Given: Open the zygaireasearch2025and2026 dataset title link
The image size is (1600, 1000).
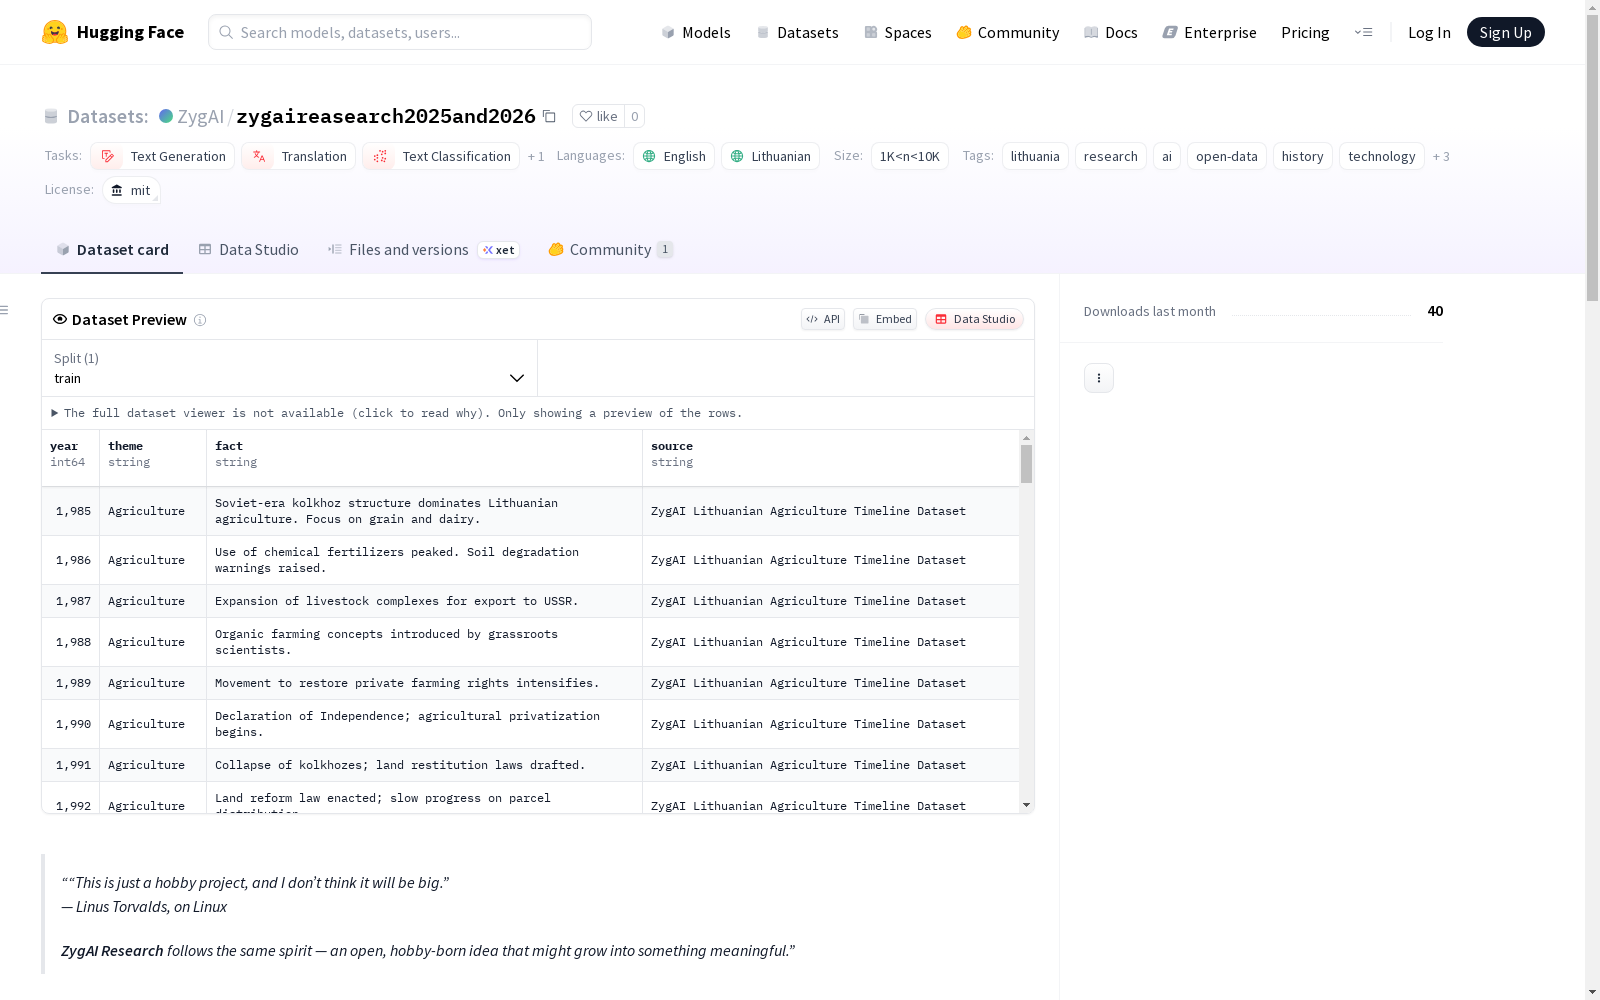Looking at the screenshot, I should point(386,116).
